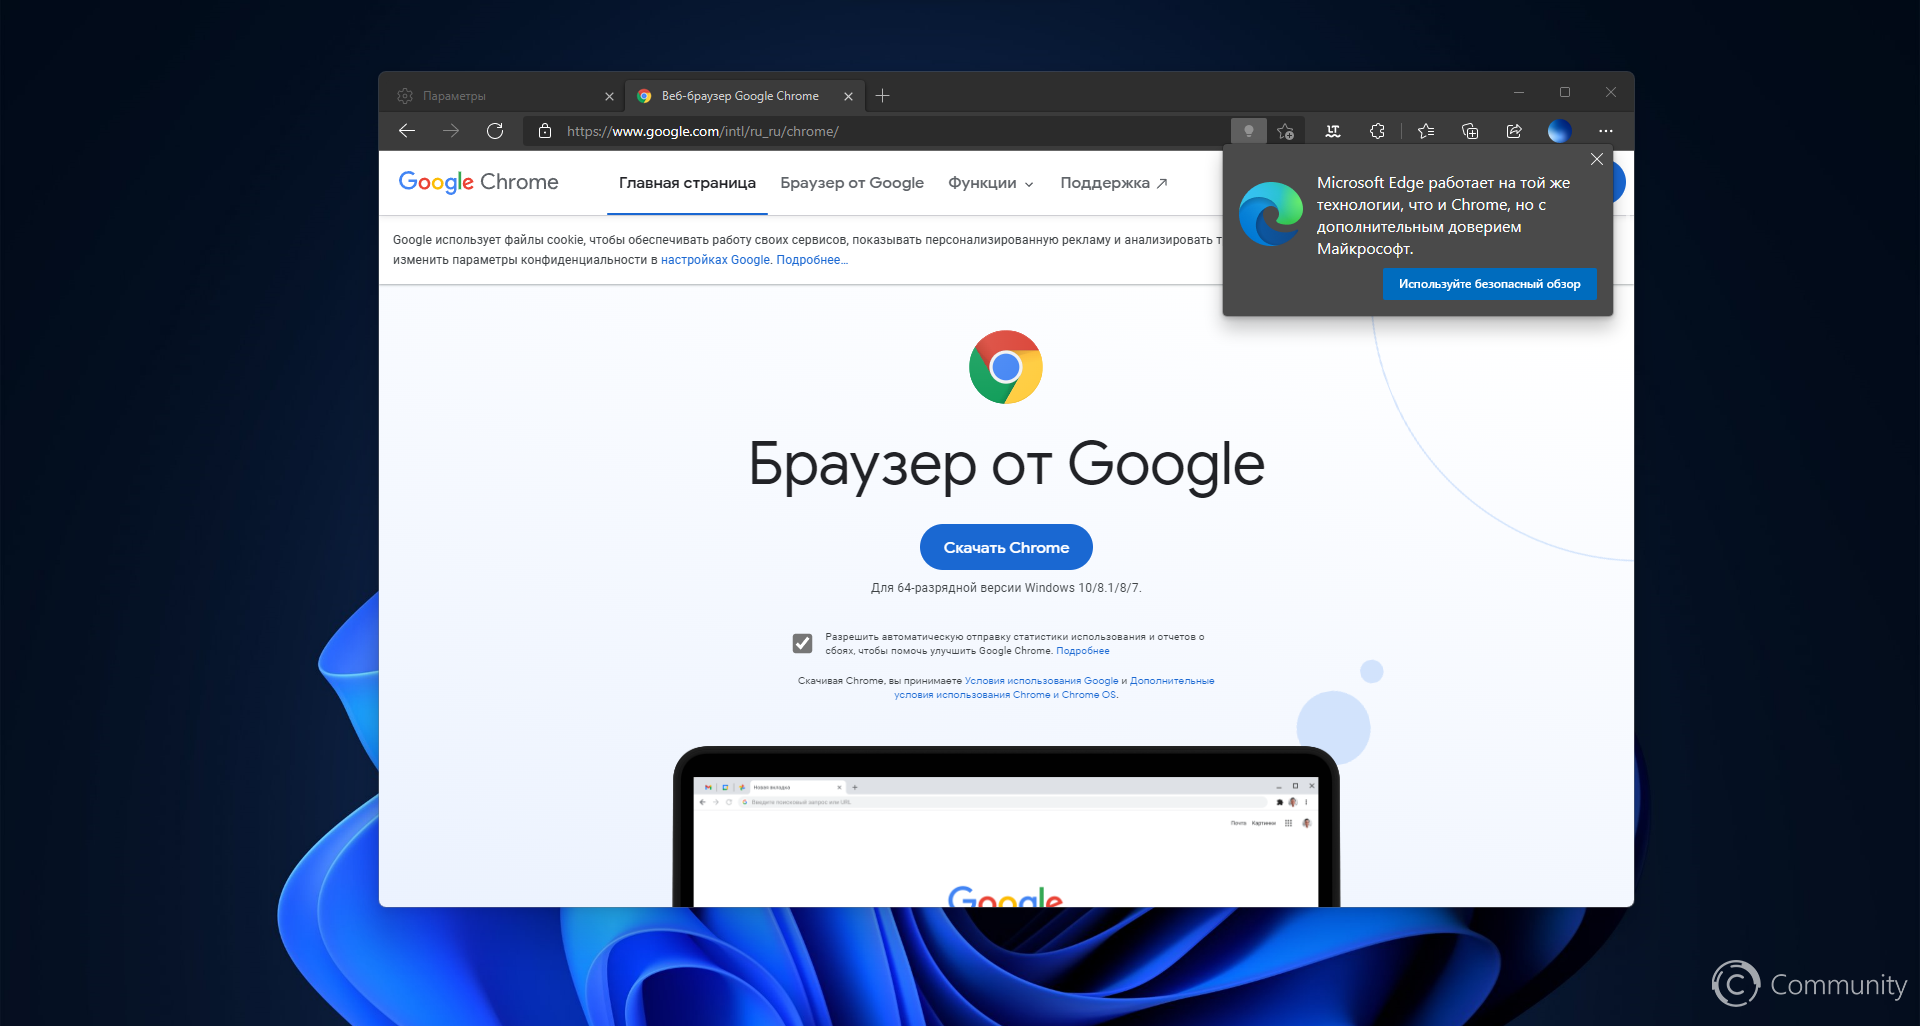Open the profile avatar menu
Viewport: 1920px width, 1026px height.
pos(1559,131)
